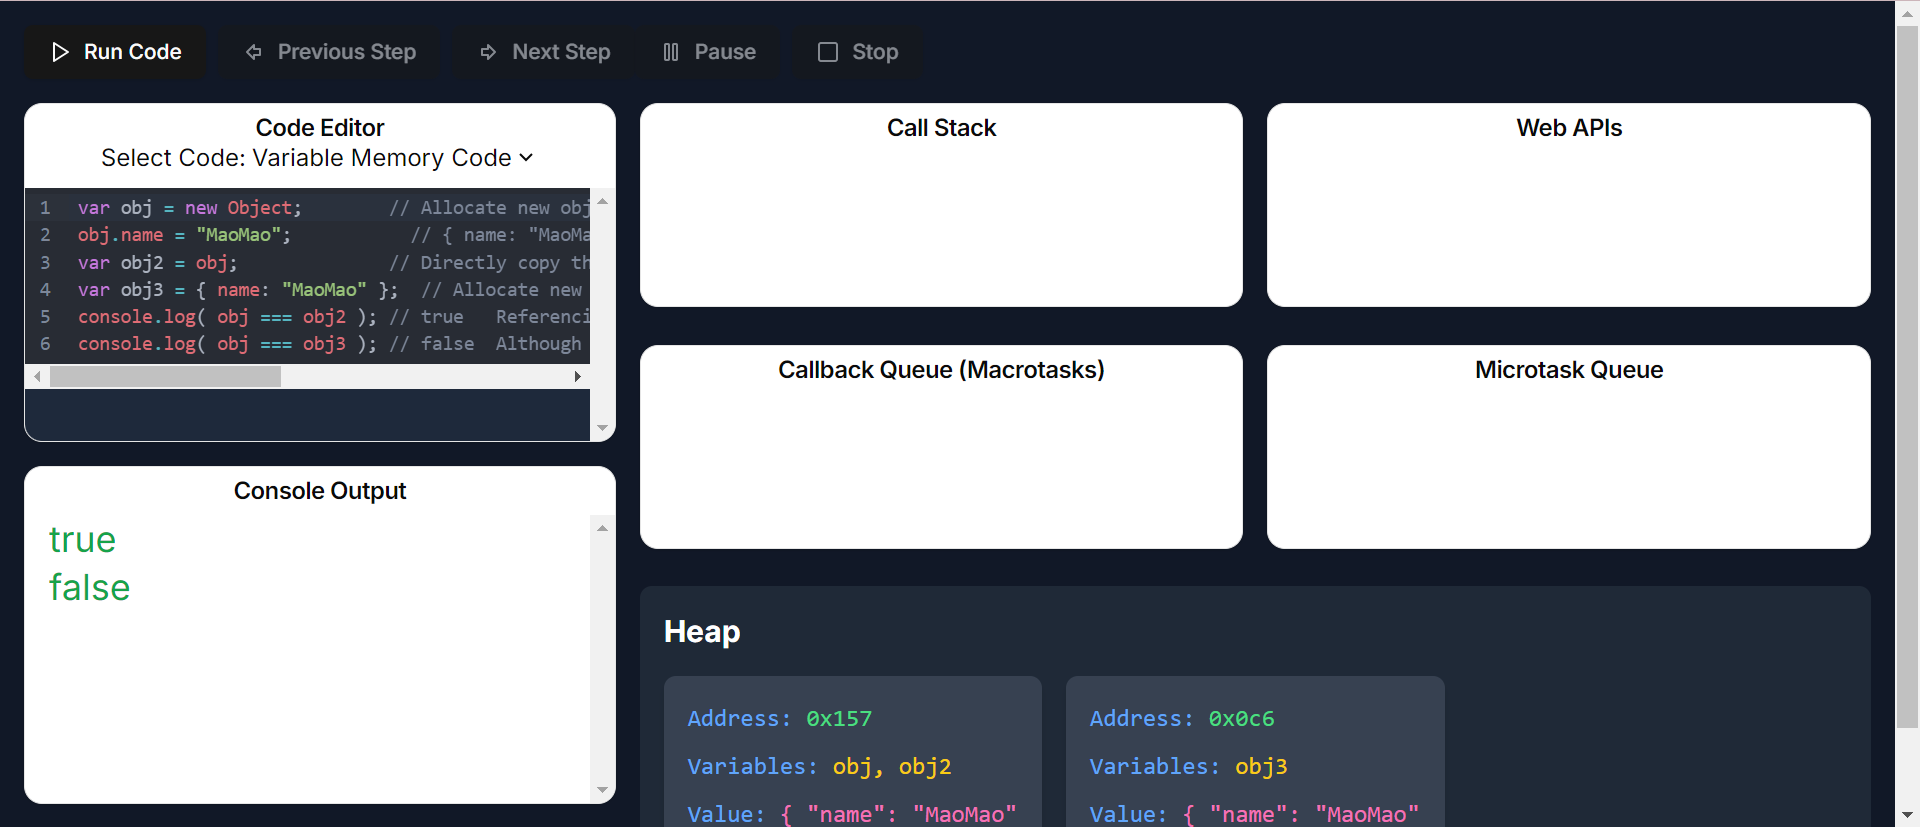Click the Stop square icon
Screen dimensions: 1920x827
tap(828, 52)
